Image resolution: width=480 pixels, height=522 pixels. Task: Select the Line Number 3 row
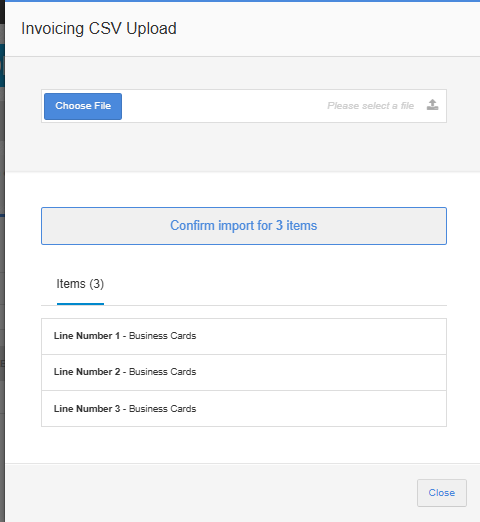(x=244, y=409)
